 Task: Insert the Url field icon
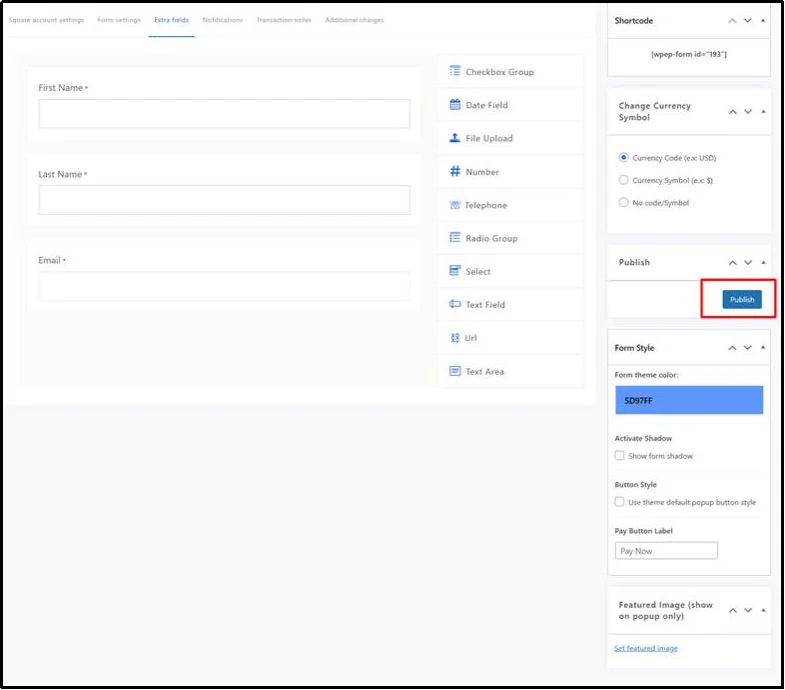coord(455,338)
